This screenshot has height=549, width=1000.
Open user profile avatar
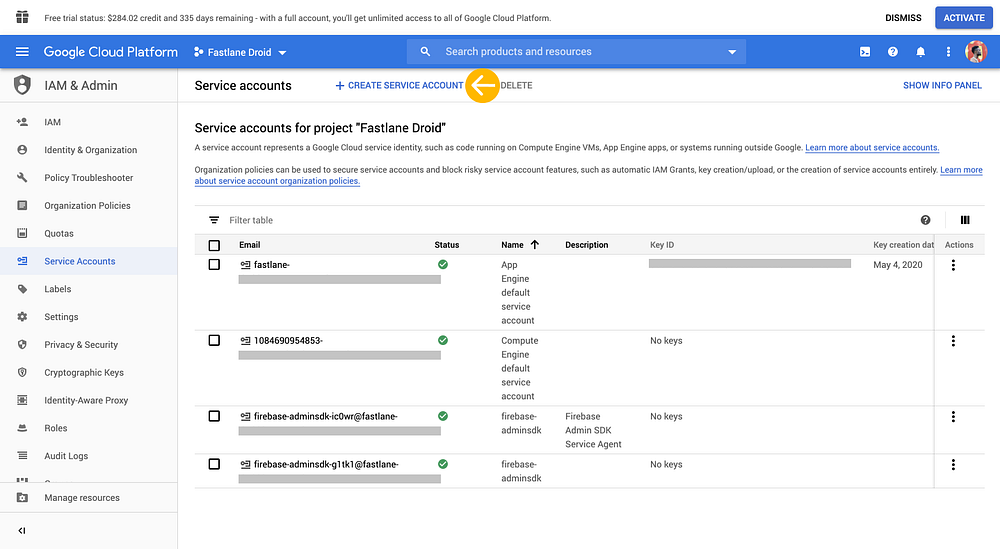click(976, 52)
